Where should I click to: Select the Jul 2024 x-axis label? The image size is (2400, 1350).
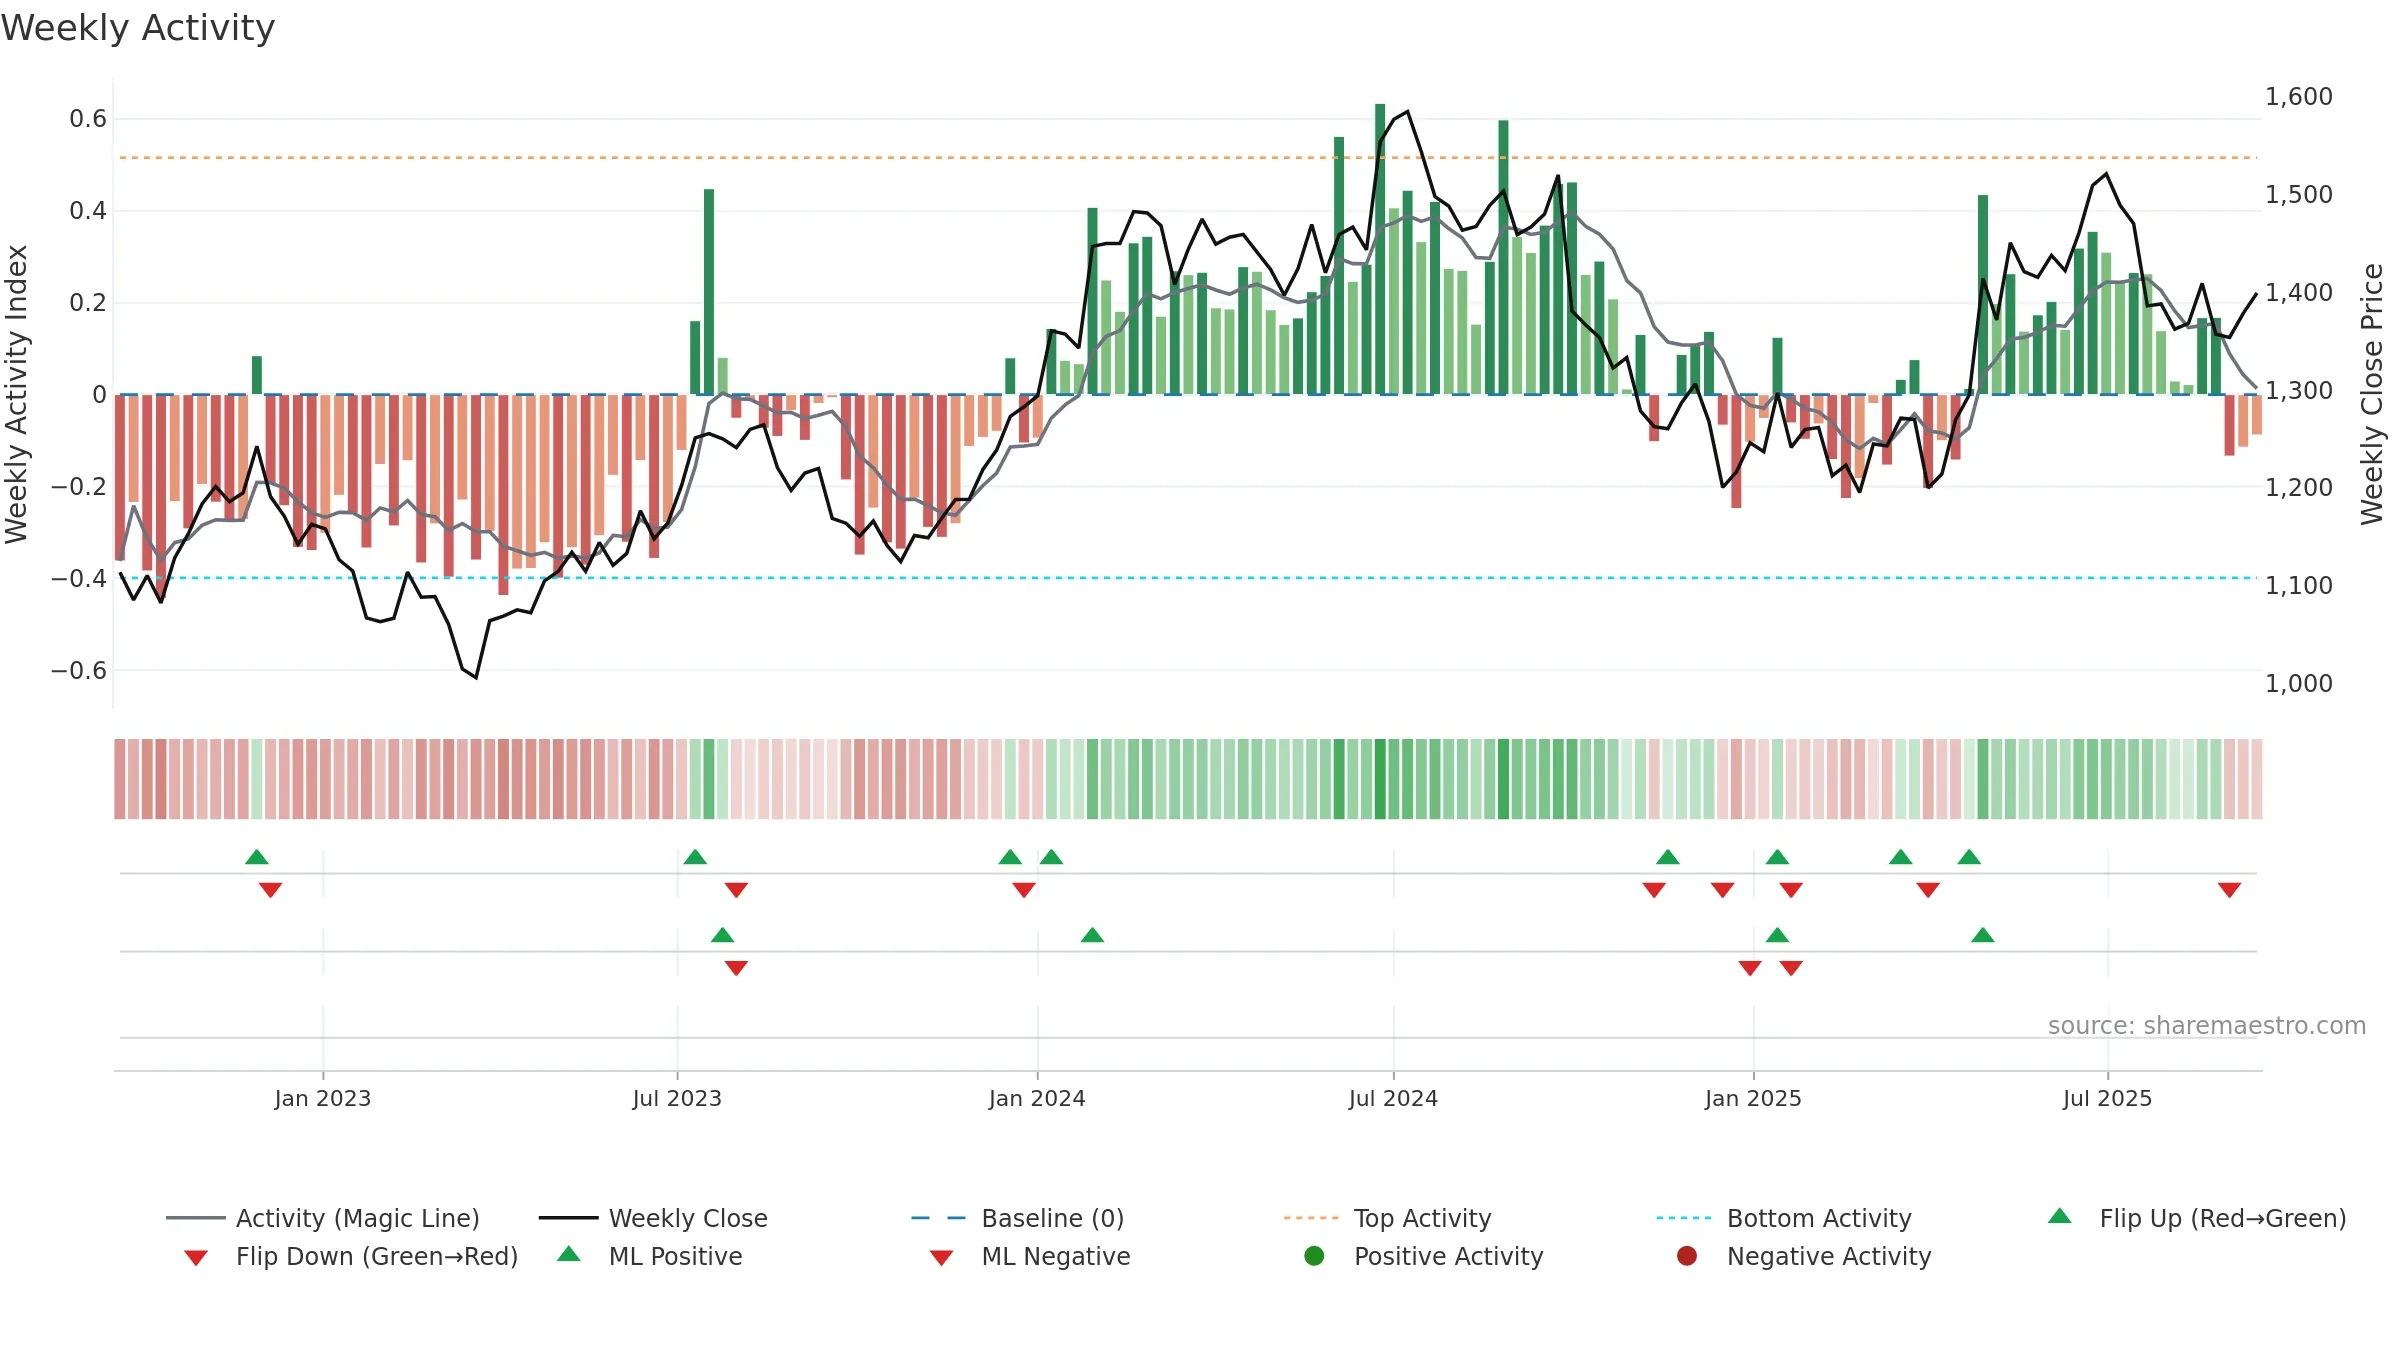pyautogui.click(x=1393, y=1098)
